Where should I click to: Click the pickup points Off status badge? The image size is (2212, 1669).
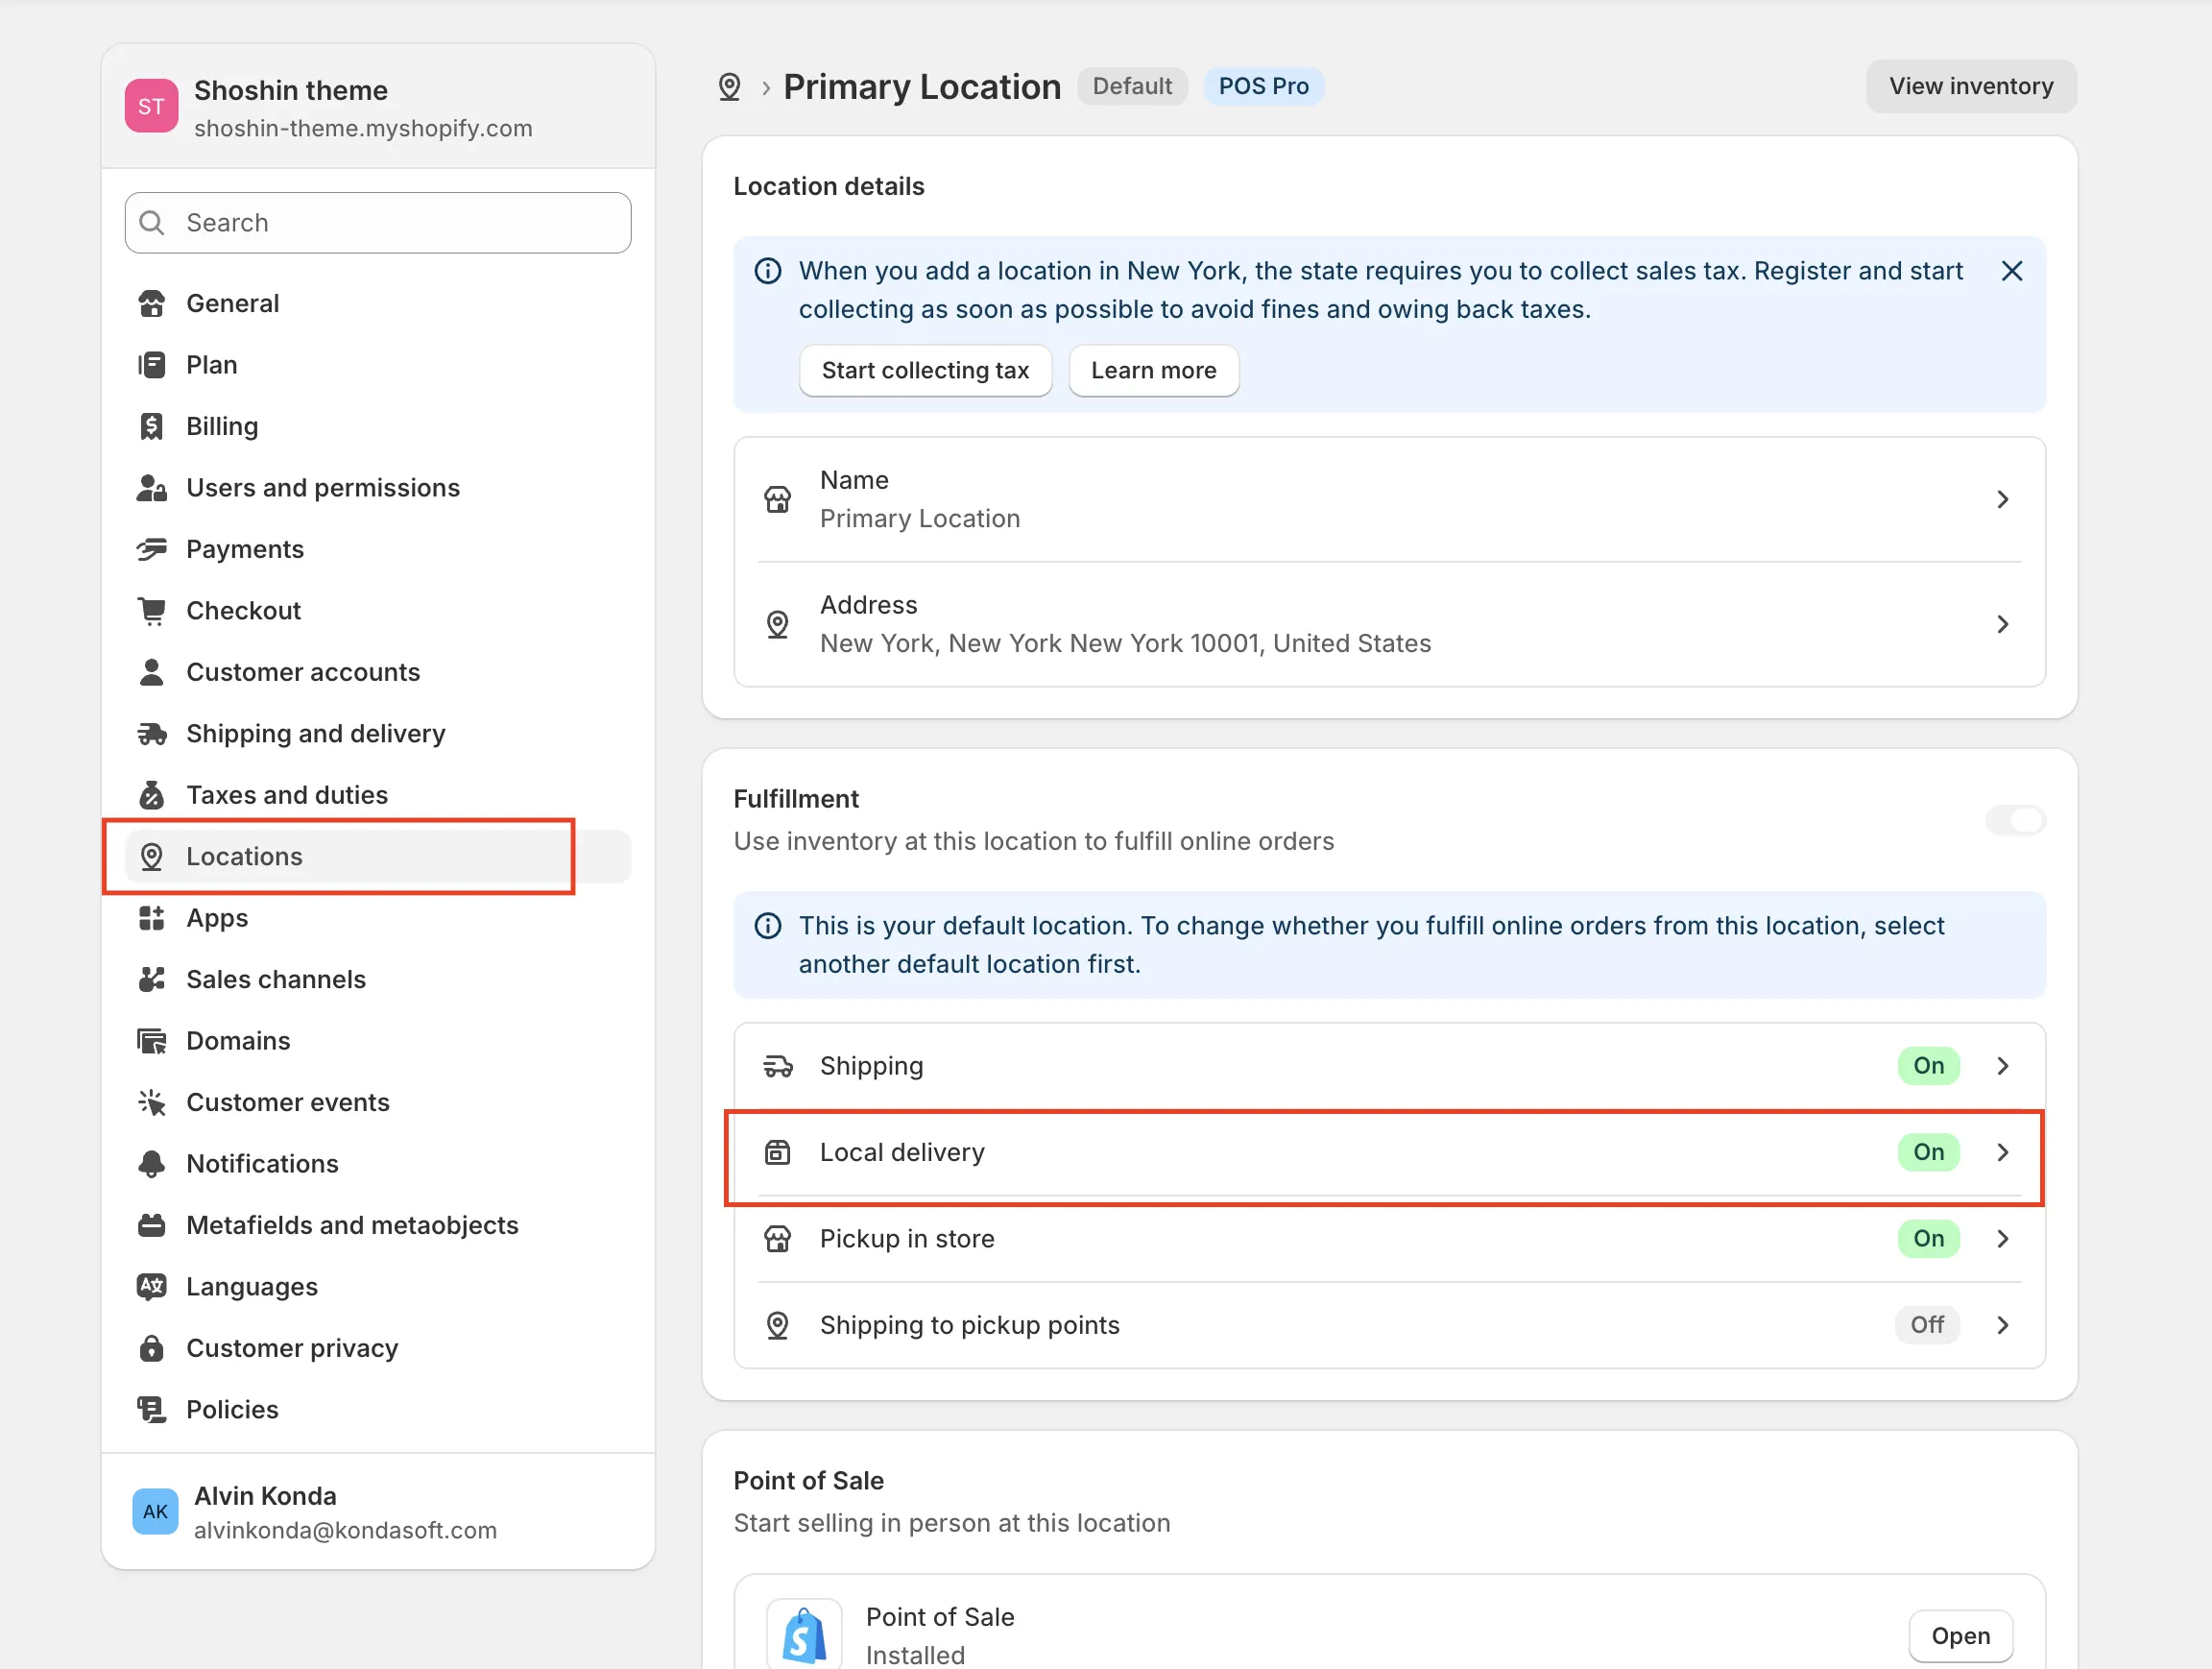[x=1926, y=1324]
